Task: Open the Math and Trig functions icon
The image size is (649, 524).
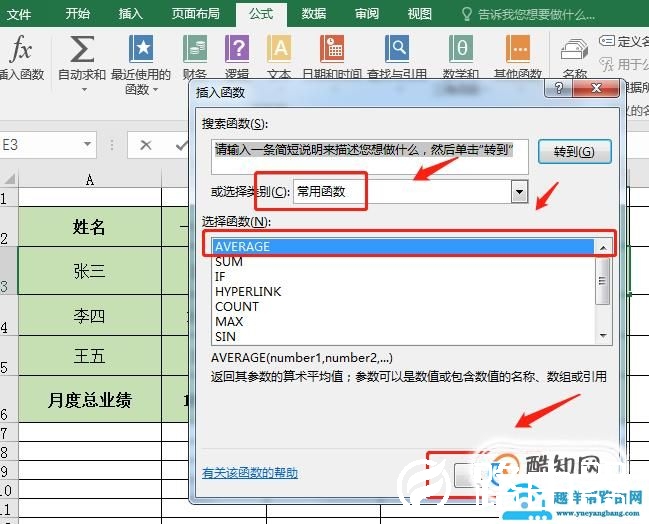Action: pos(461,48)
